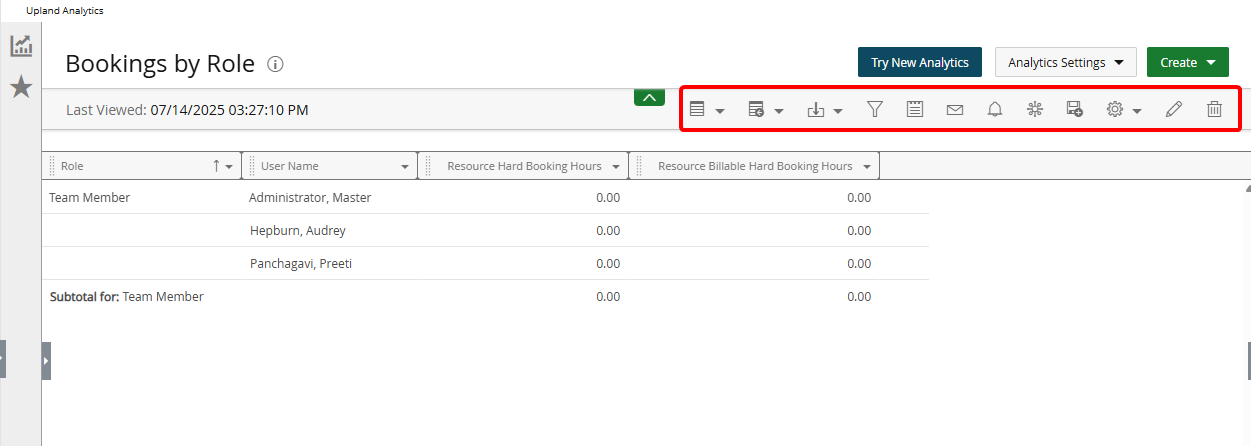Viewport: 1251px width, 446px height.
Task: Open the Analytics Settings dropdown
Action: point(1066,62)
